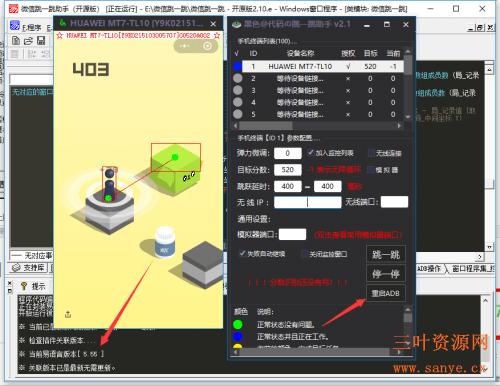Click the mini-program more options dots
The width and height of the screenshot is (500, 386).
pos(184,46)
